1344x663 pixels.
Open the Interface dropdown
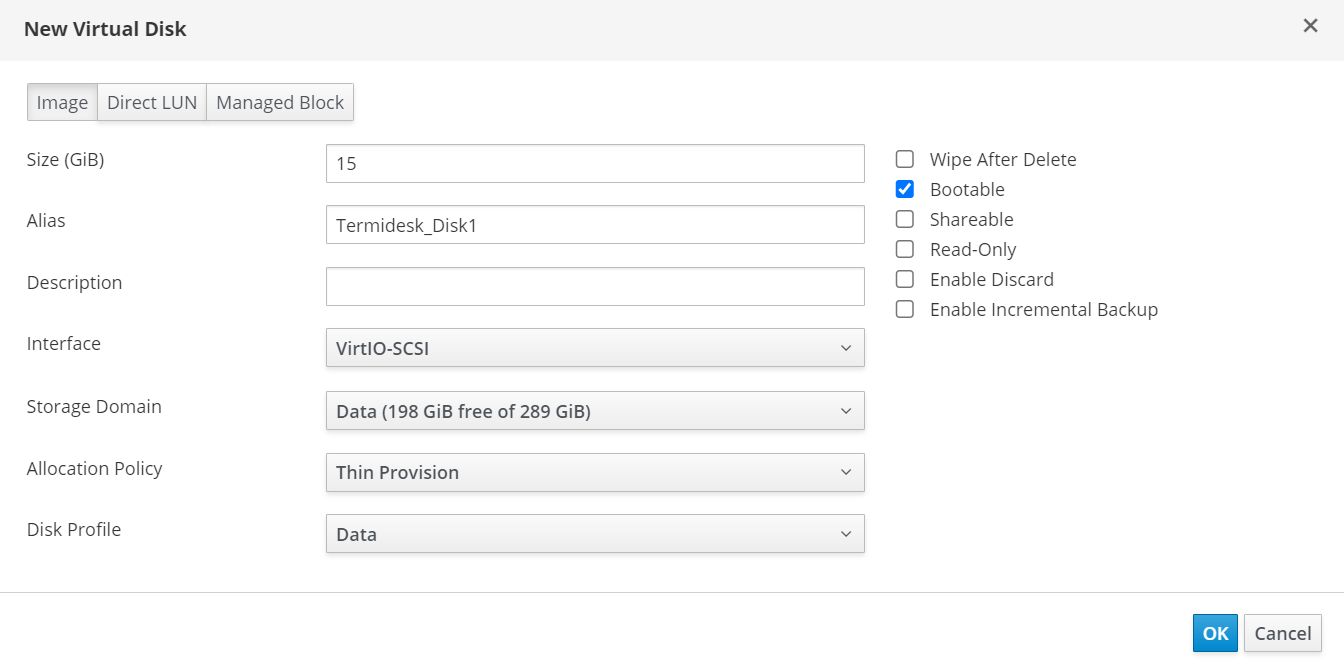[595, 348]
